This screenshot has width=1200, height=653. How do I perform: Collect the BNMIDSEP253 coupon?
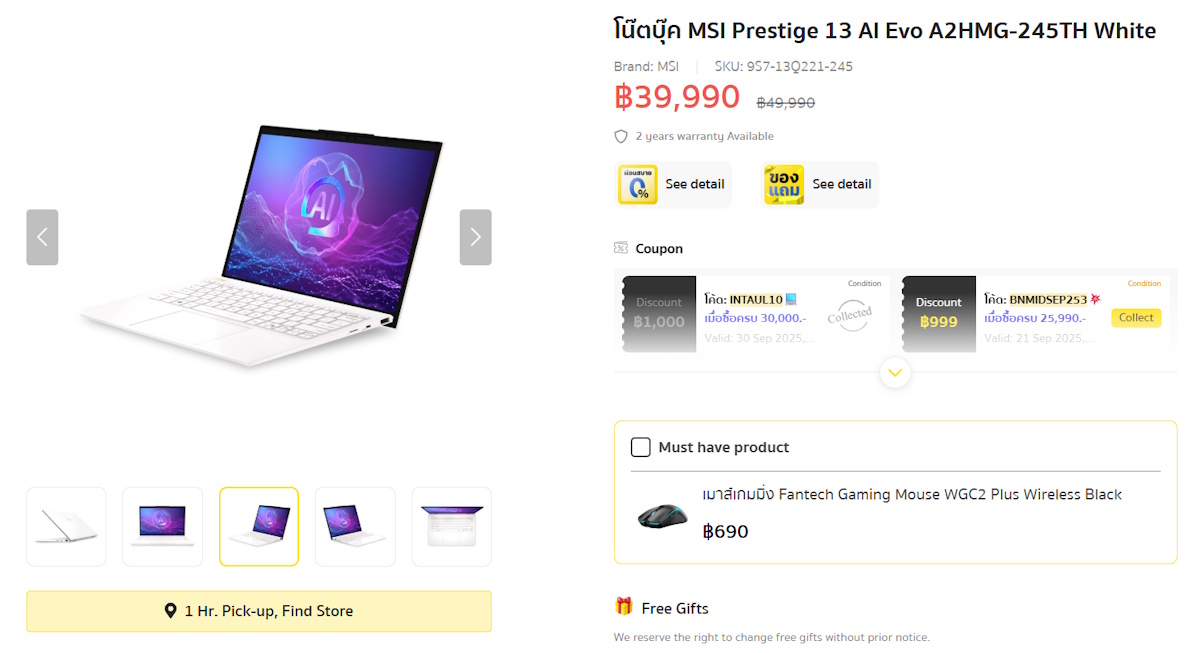coord(1136,318)
